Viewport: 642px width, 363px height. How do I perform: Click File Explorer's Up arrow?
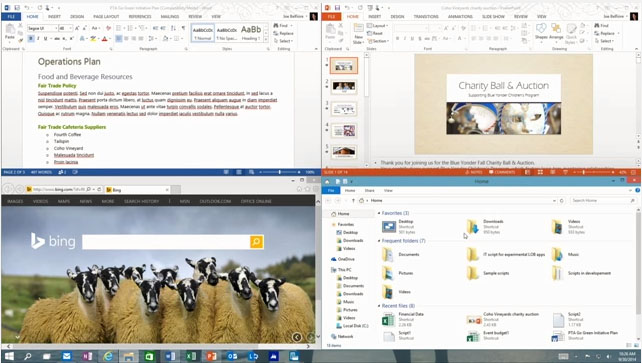tap(353, 201)
